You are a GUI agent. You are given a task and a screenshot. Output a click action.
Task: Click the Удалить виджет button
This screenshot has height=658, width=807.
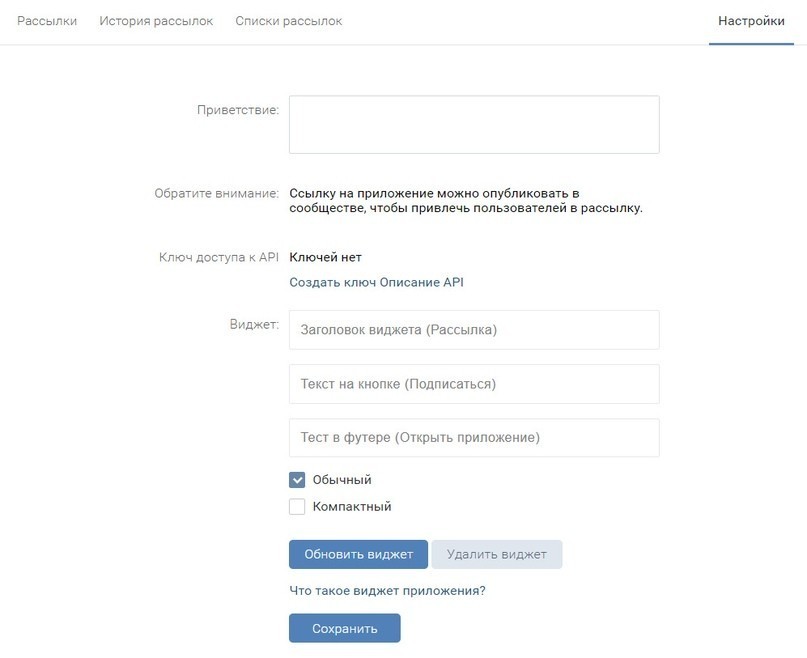497,554
